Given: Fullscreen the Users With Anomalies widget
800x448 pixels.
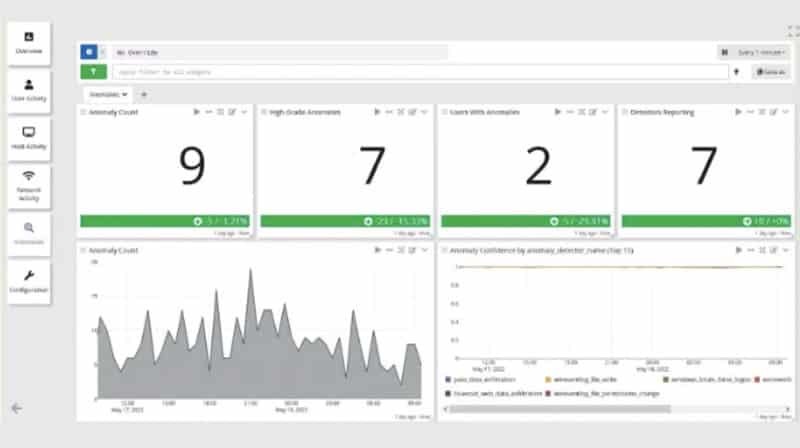Looking at the screenshot, I should pos(579,112).
